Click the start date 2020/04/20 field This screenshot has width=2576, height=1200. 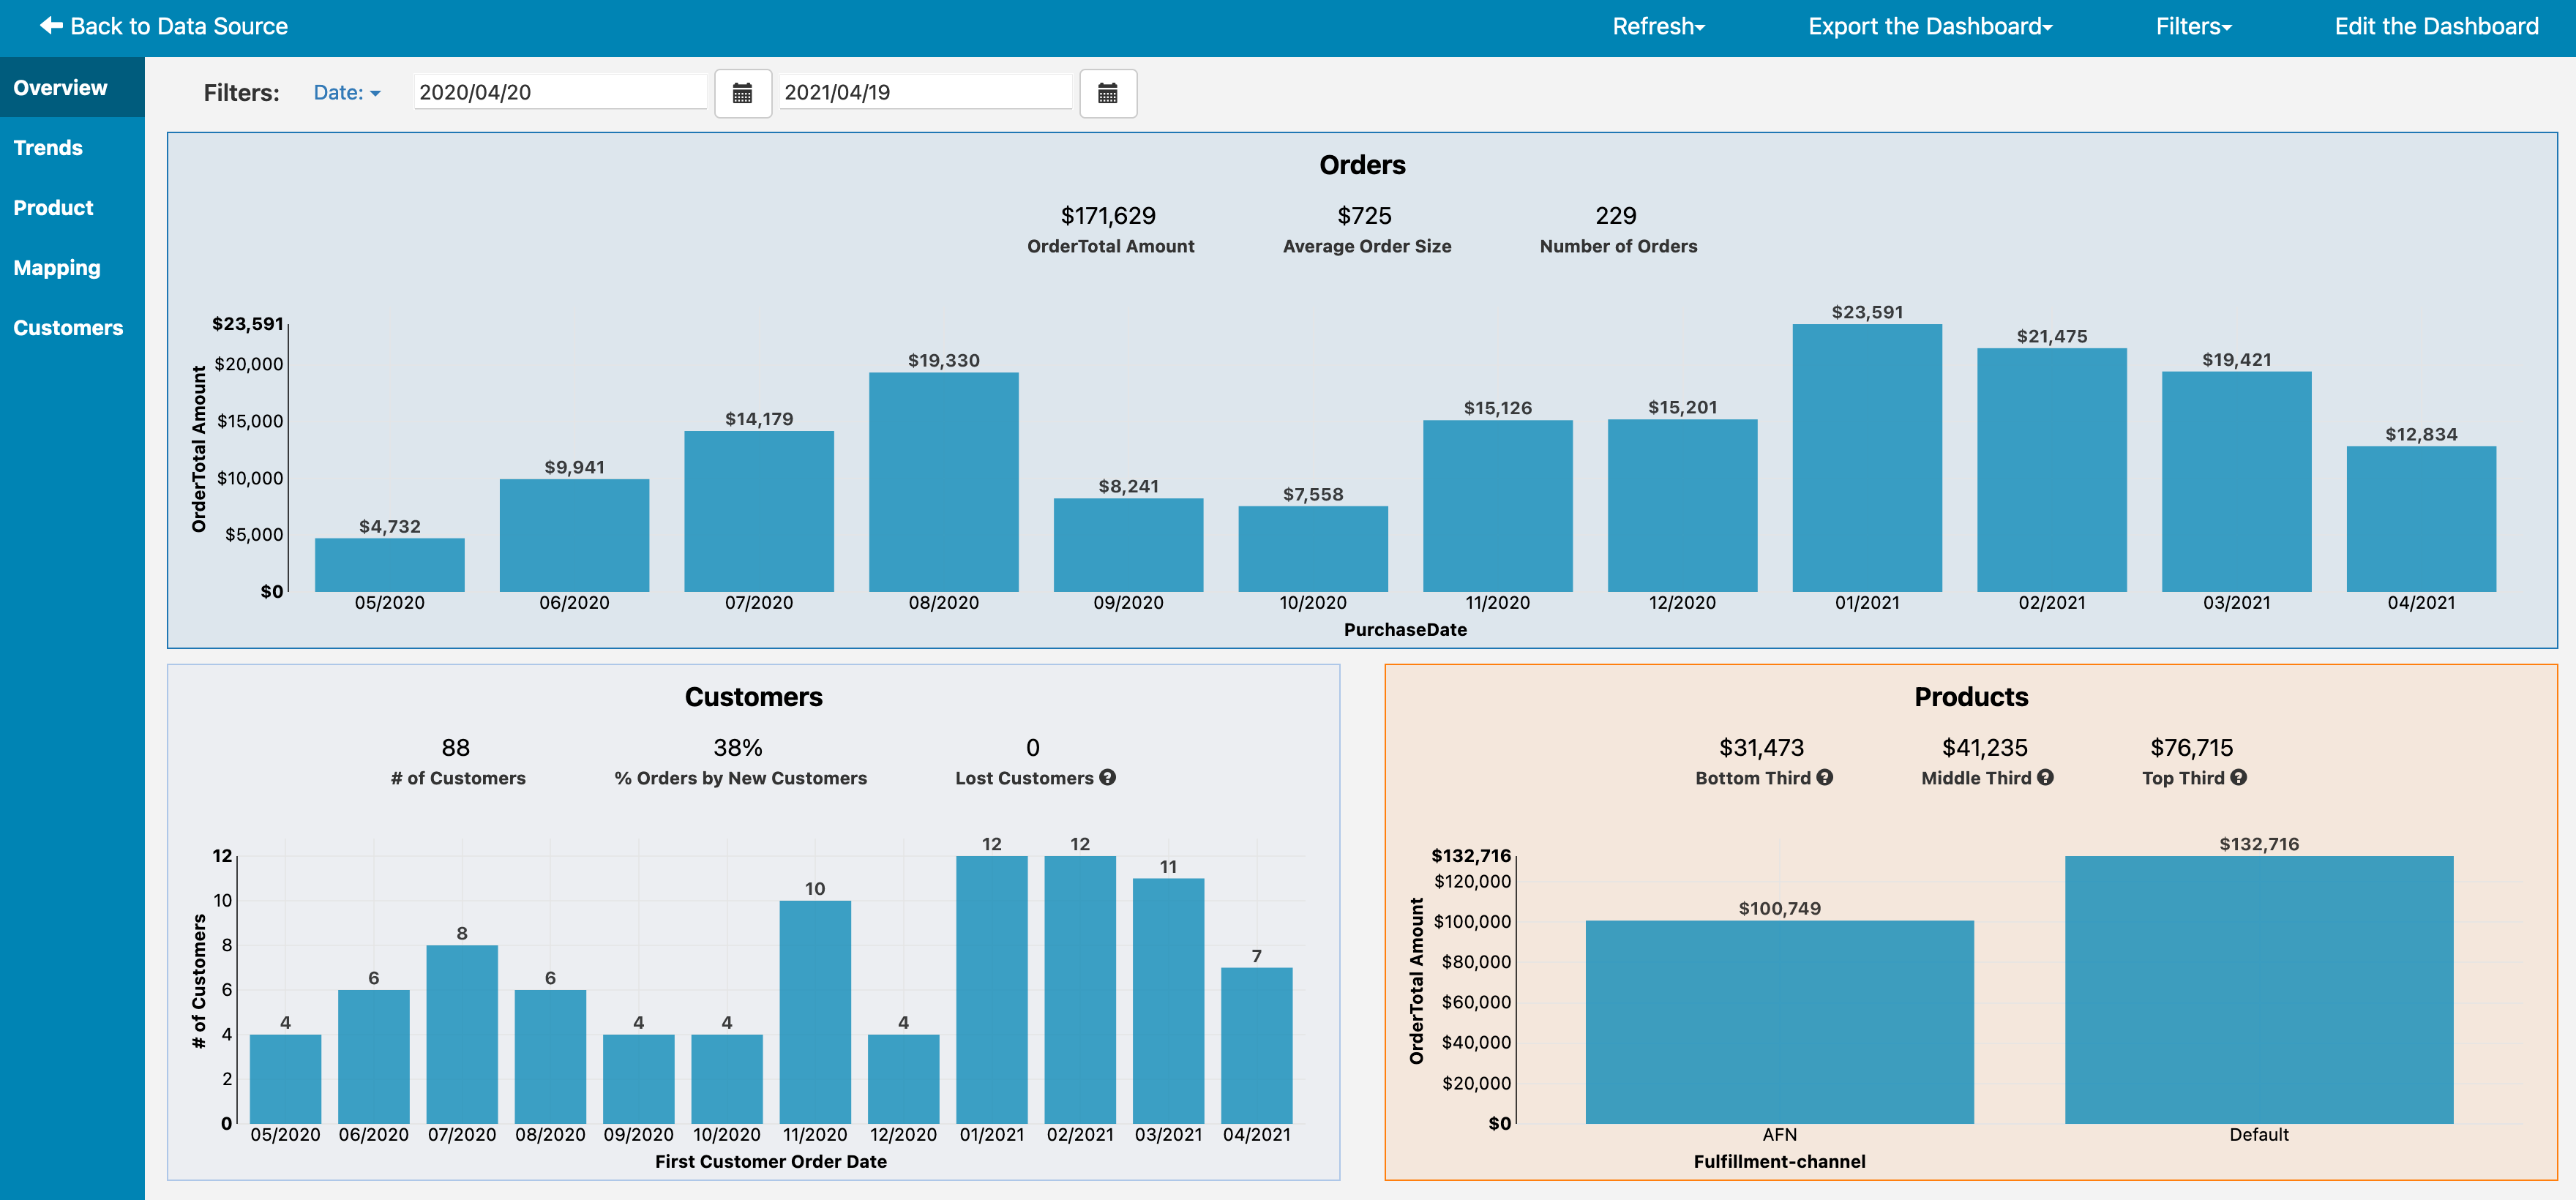pyautogui.click(x=560, y=93)
